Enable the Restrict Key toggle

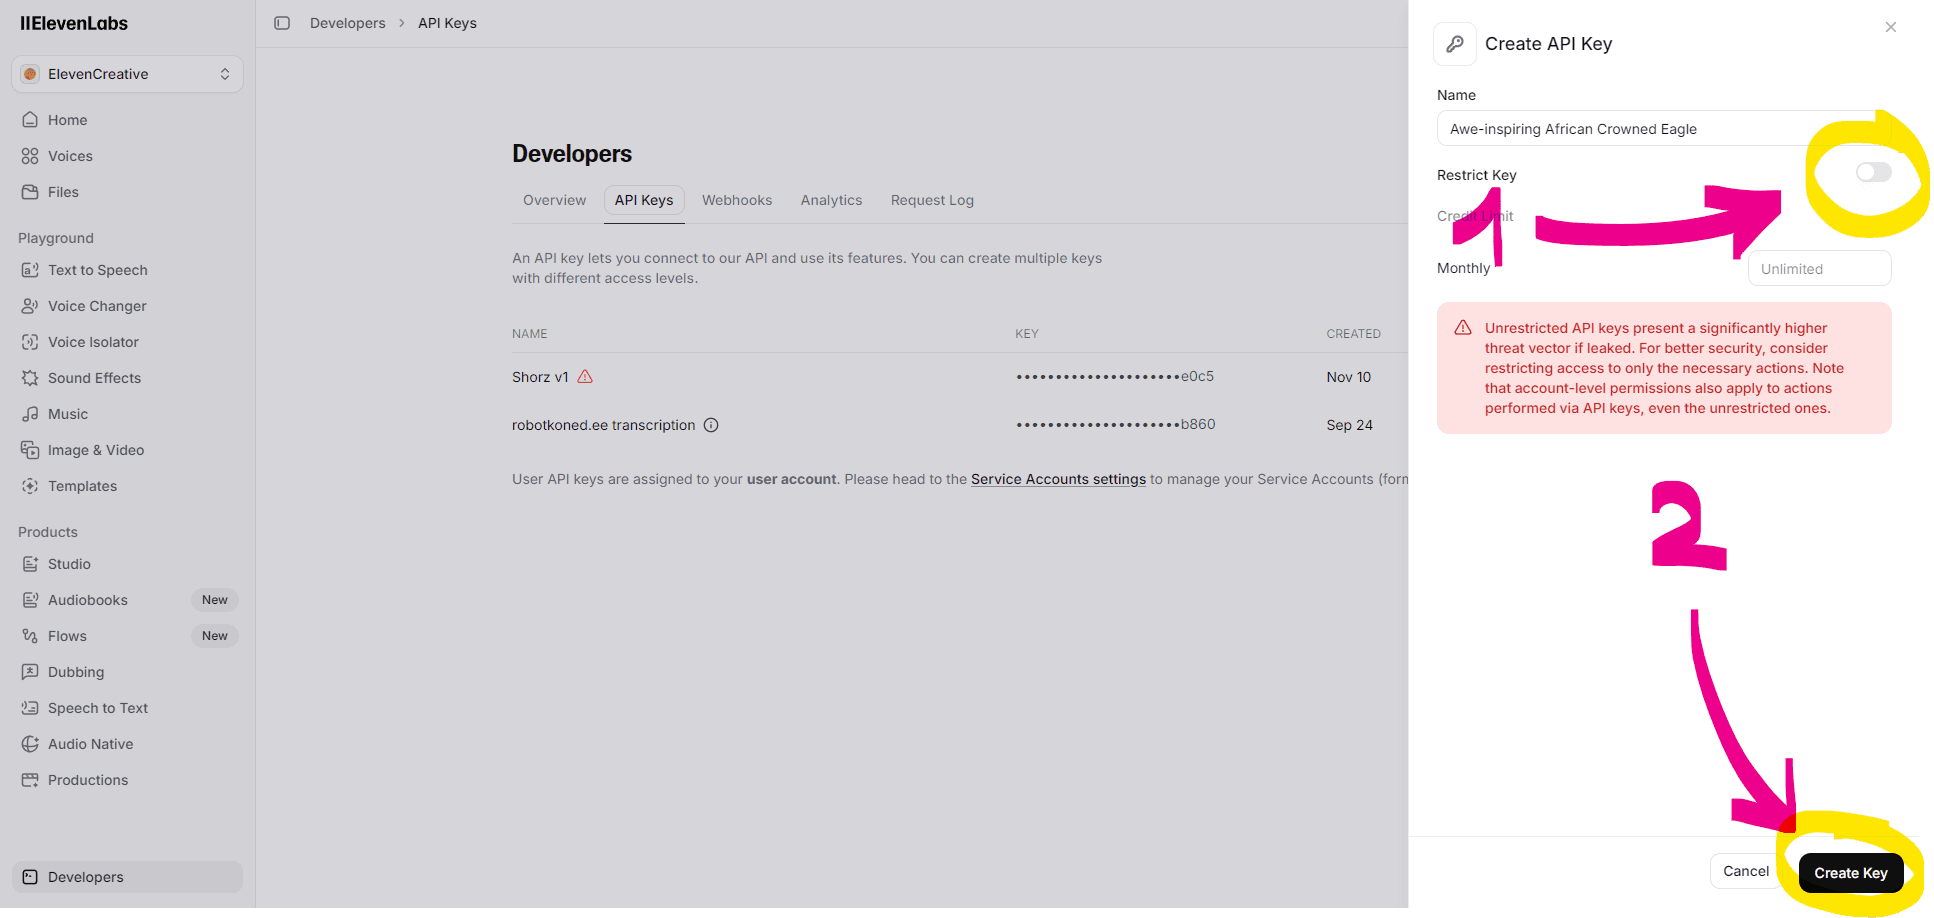1873,173
